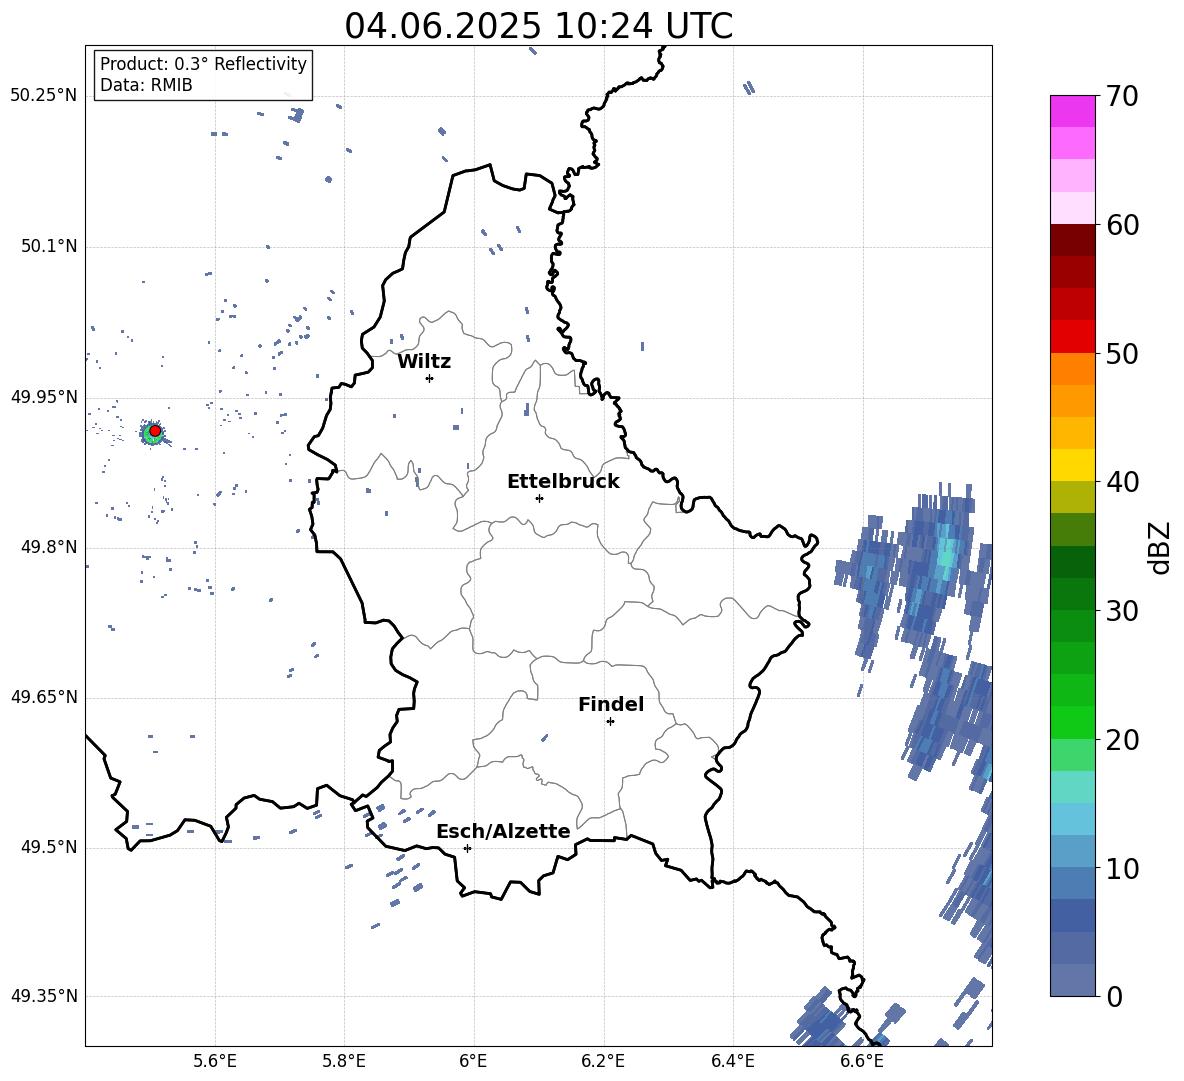This screenshot has height=1081, width=1184.
Task: Click the 'Product: 0.3° Reflectivity' text
Action: pyautogui.click(x=203, y=63)
